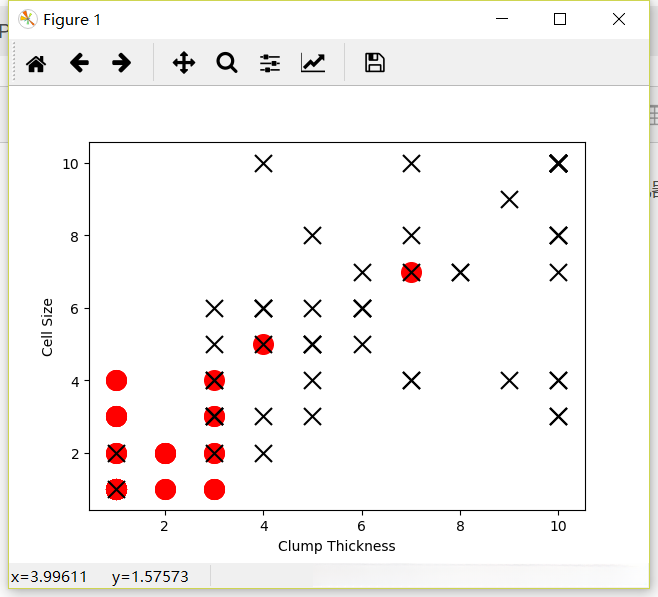Click the matplotlib Figure 1 window icon
The image size is (658, 597).
pos(28,19)
